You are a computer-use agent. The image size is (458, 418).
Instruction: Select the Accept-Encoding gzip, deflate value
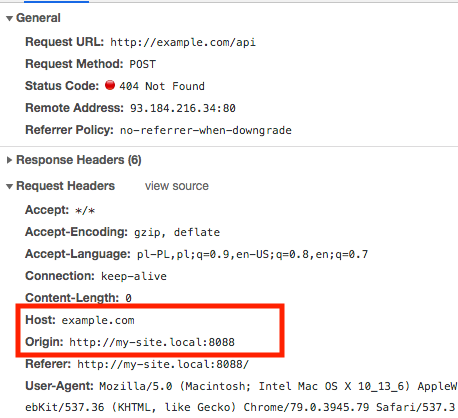[x=177, y=232]
